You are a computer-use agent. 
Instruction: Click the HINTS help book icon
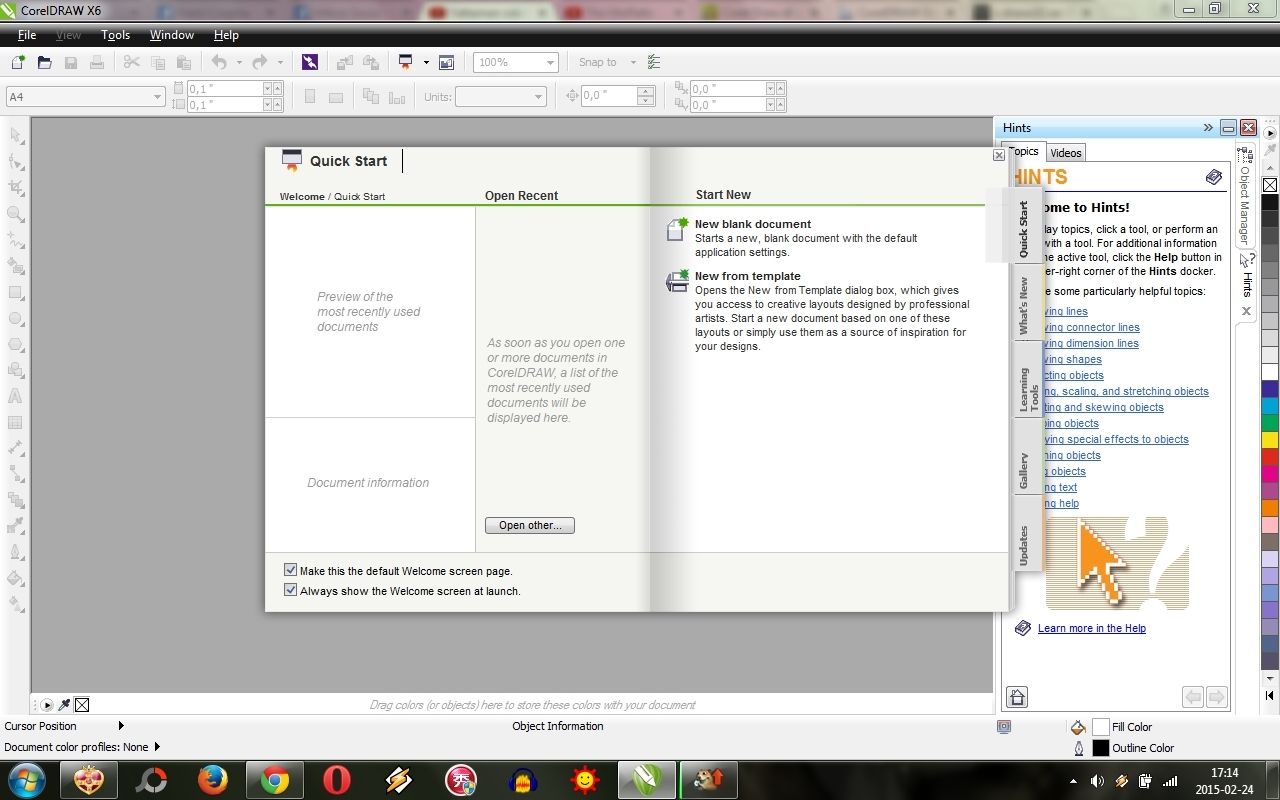pos(1214,177)
